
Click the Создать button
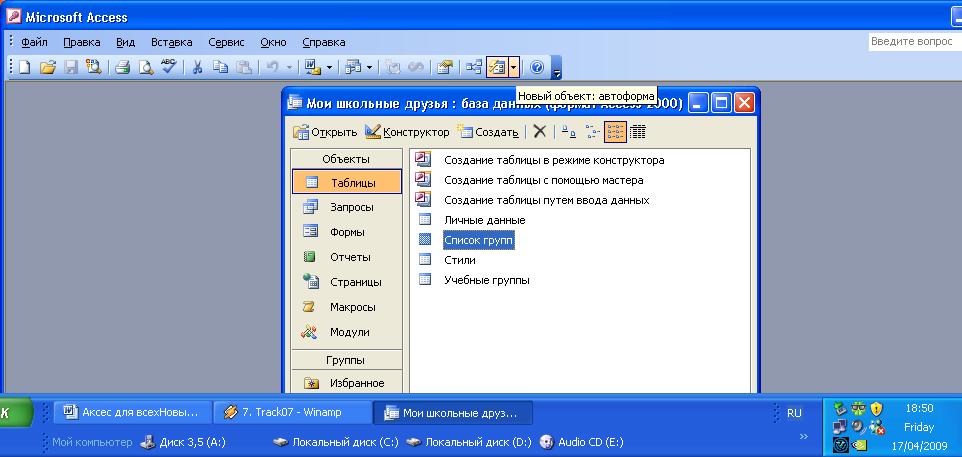pyautogui.click(x=490, y=132)
